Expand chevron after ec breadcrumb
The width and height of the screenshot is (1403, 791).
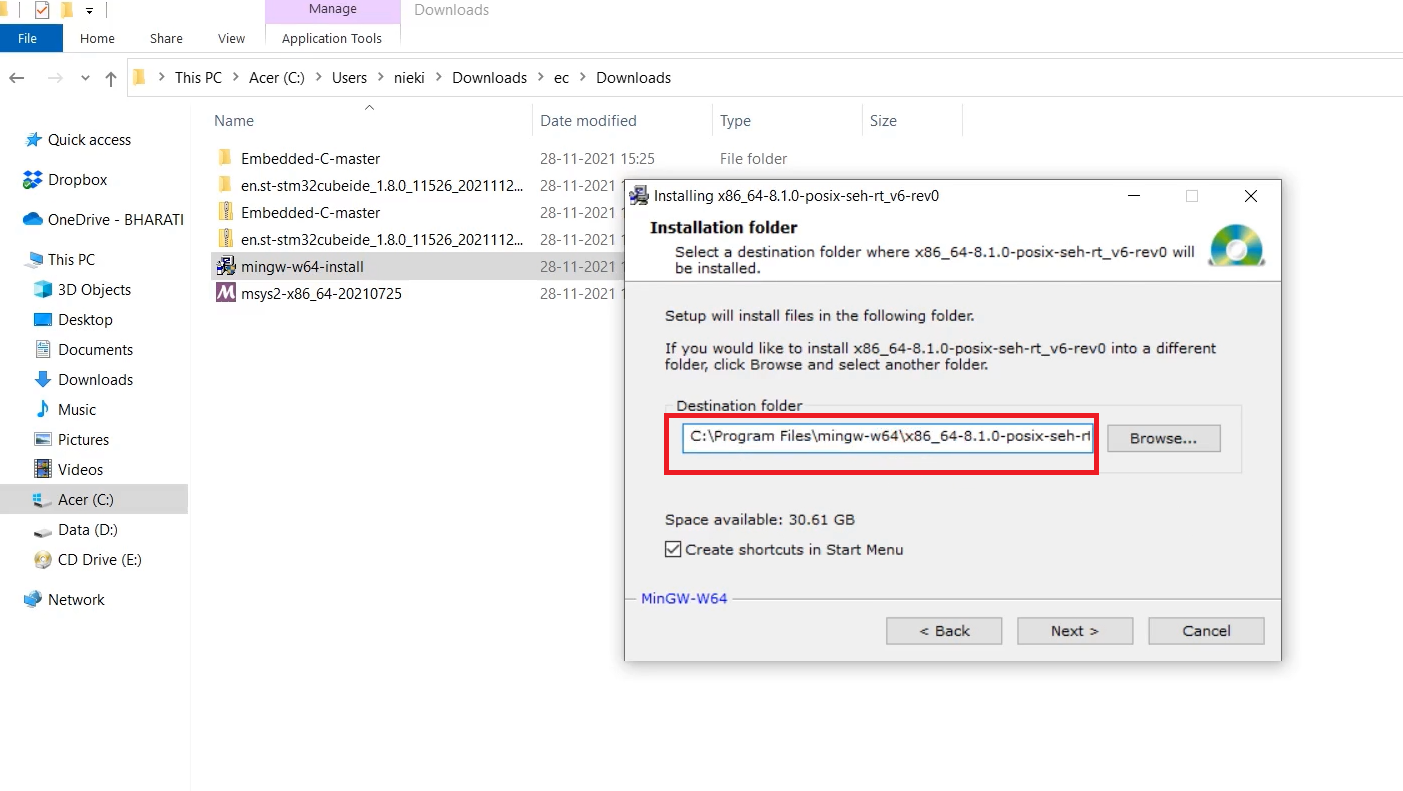(584, 78)
